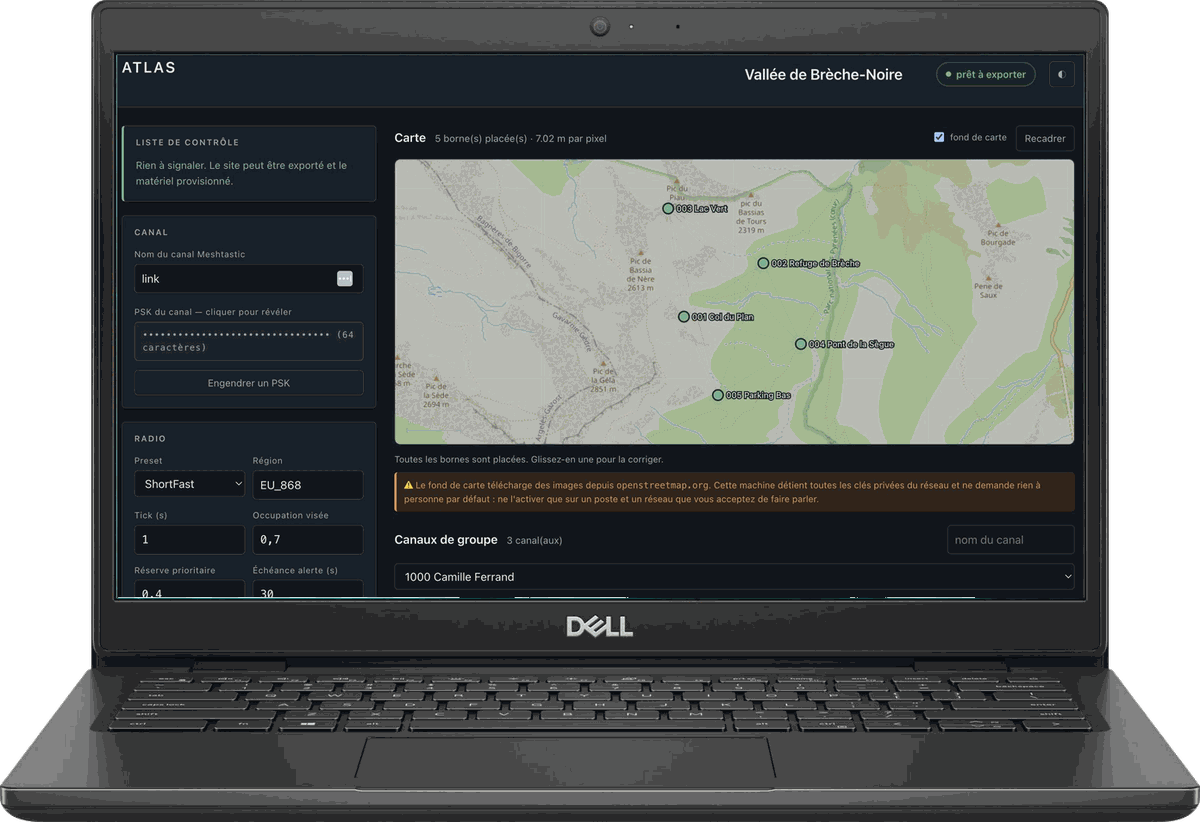Click the Échéance alerte (s) field
The width and height of the screenshot is (1200, 822).
click(x=308, y=590)
